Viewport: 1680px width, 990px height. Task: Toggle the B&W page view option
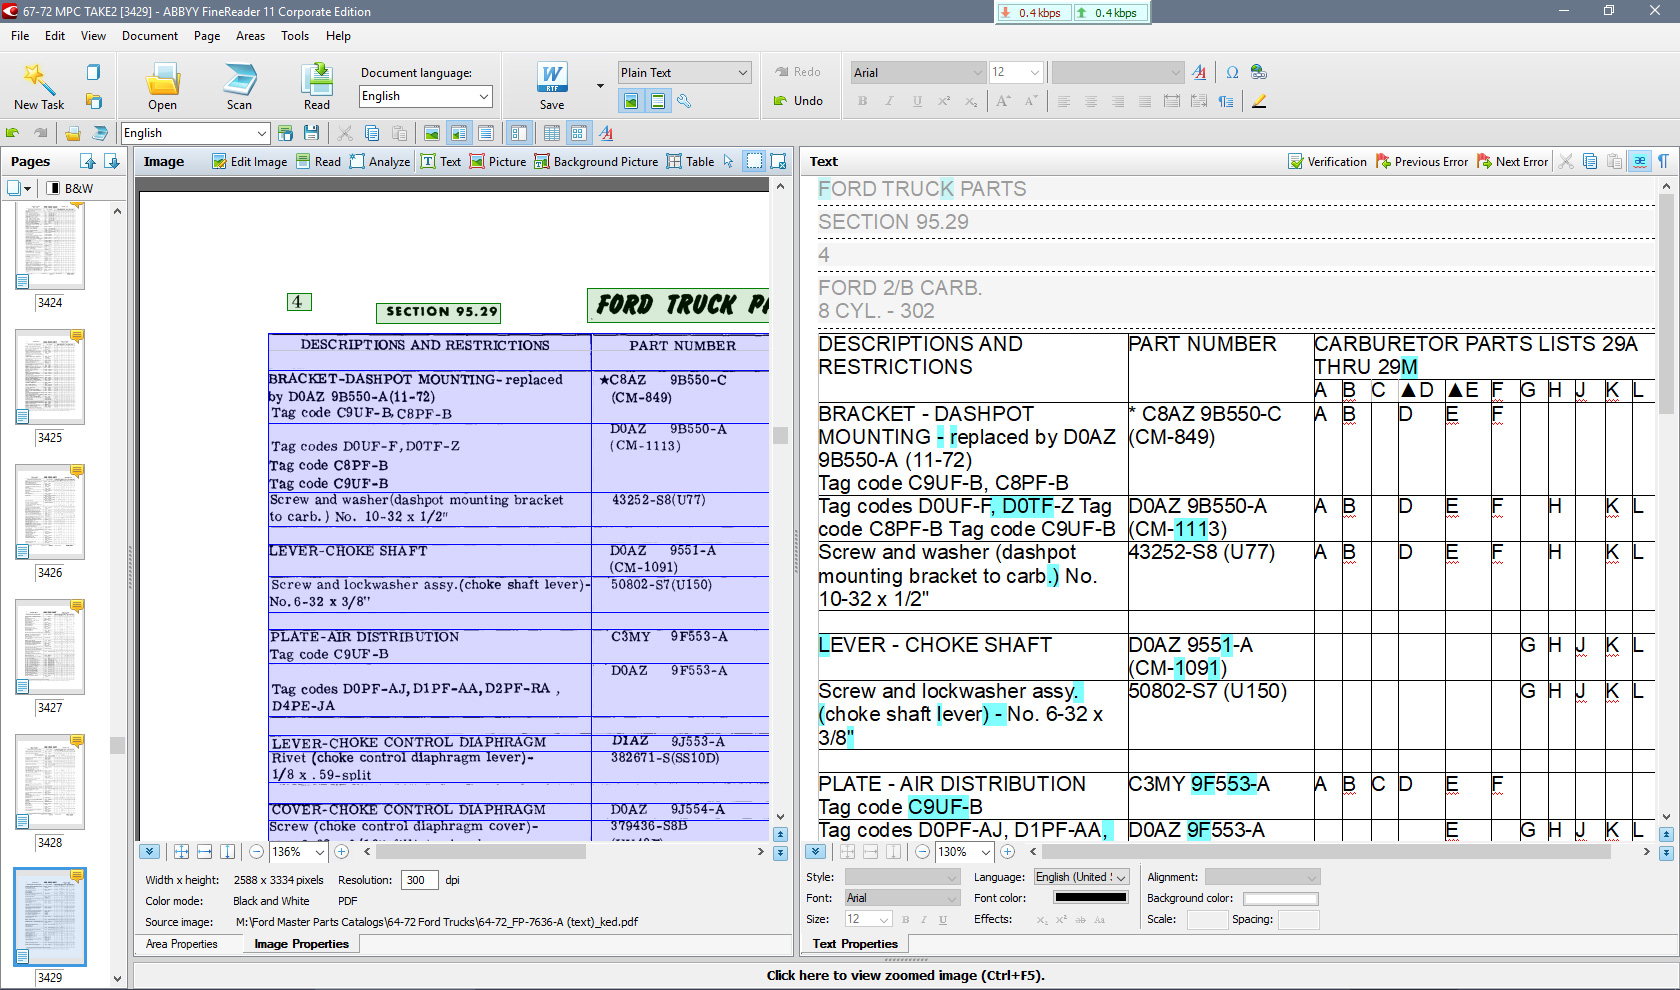(x=70, y=188)
